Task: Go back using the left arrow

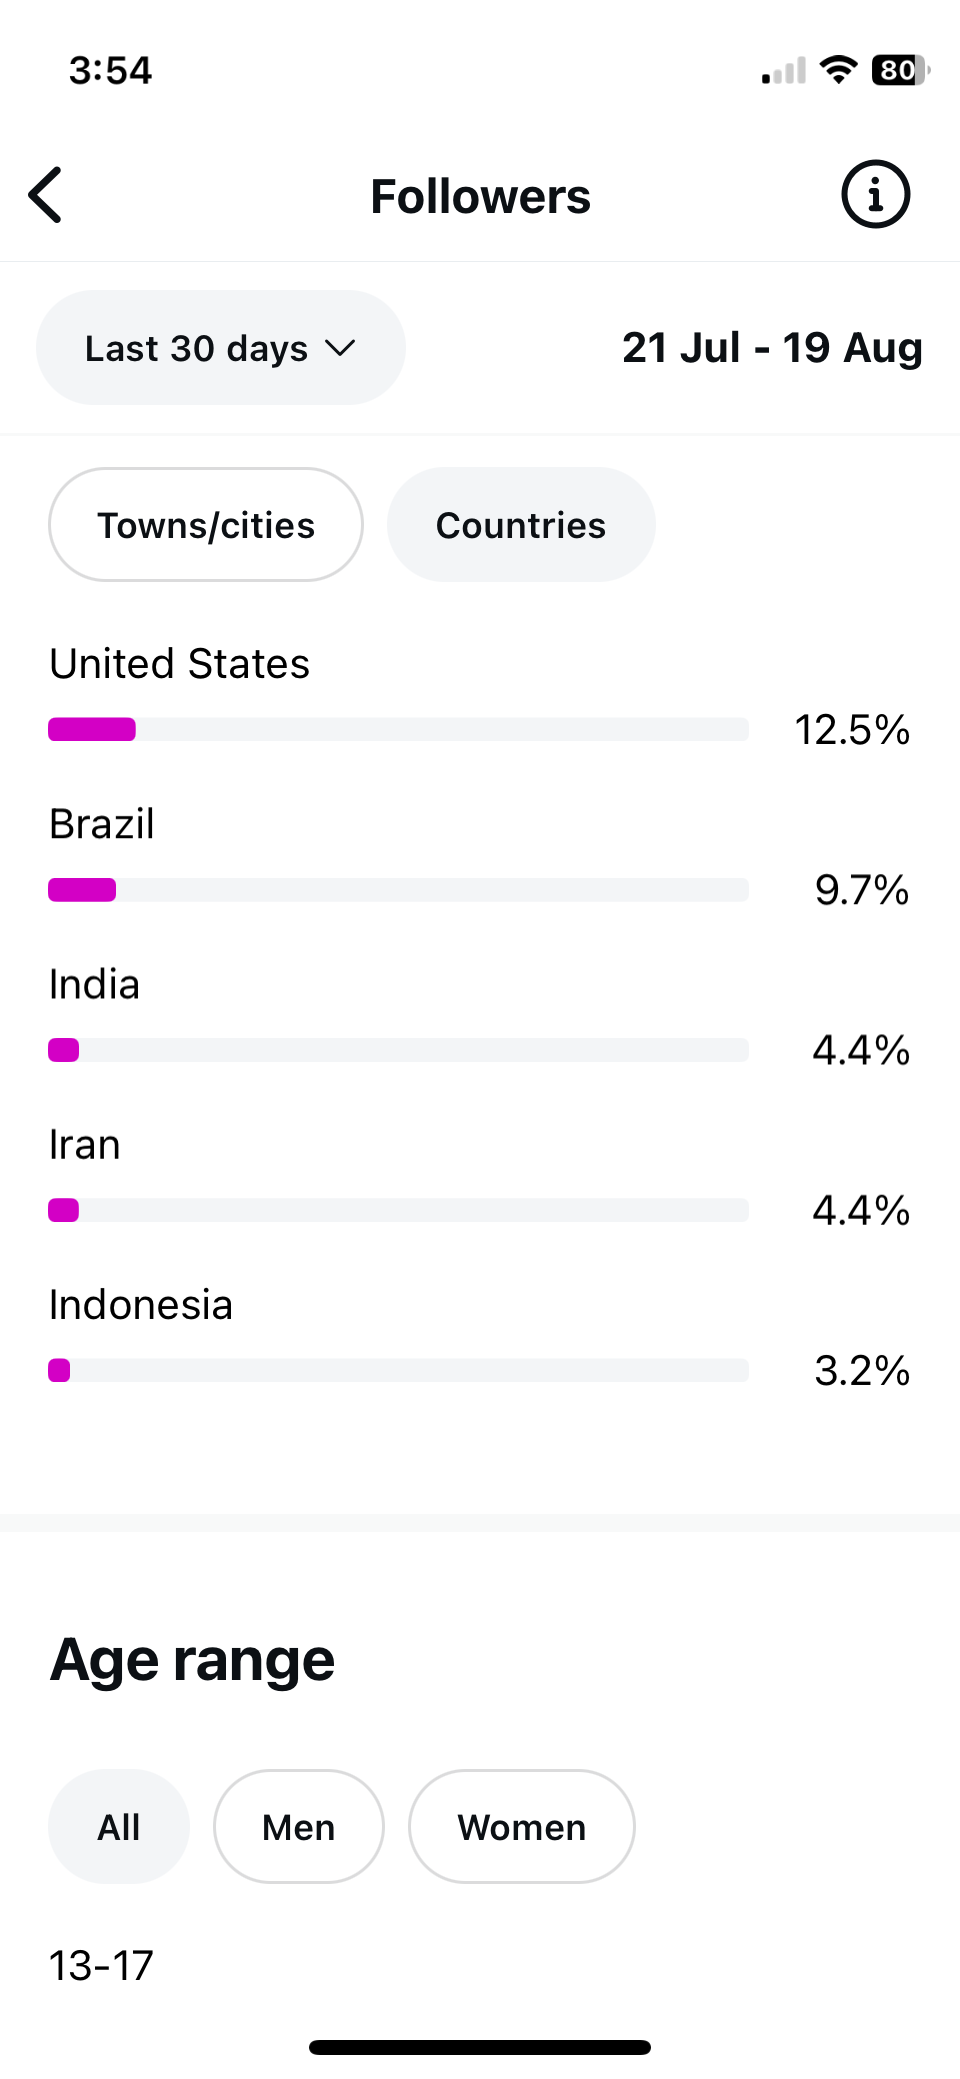Action: 46,195
